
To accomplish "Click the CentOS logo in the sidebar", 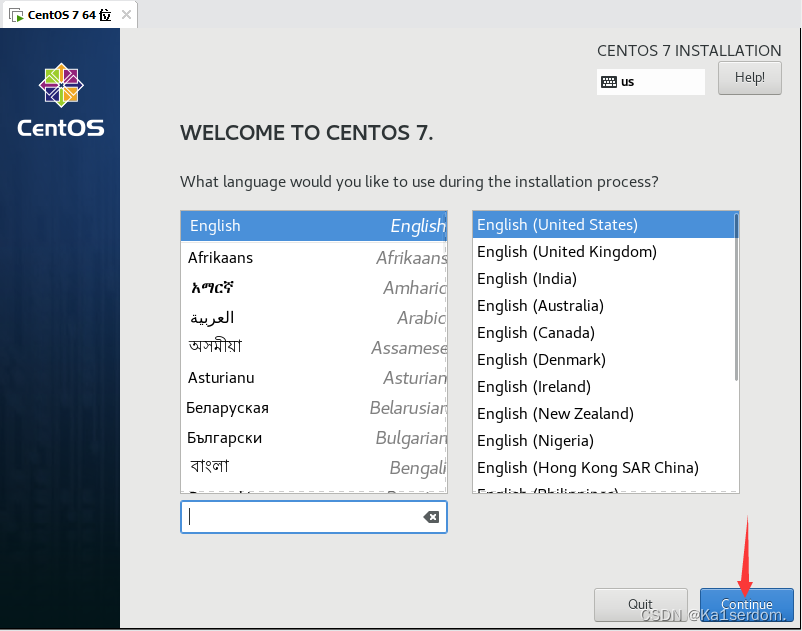I will point(61,100).
